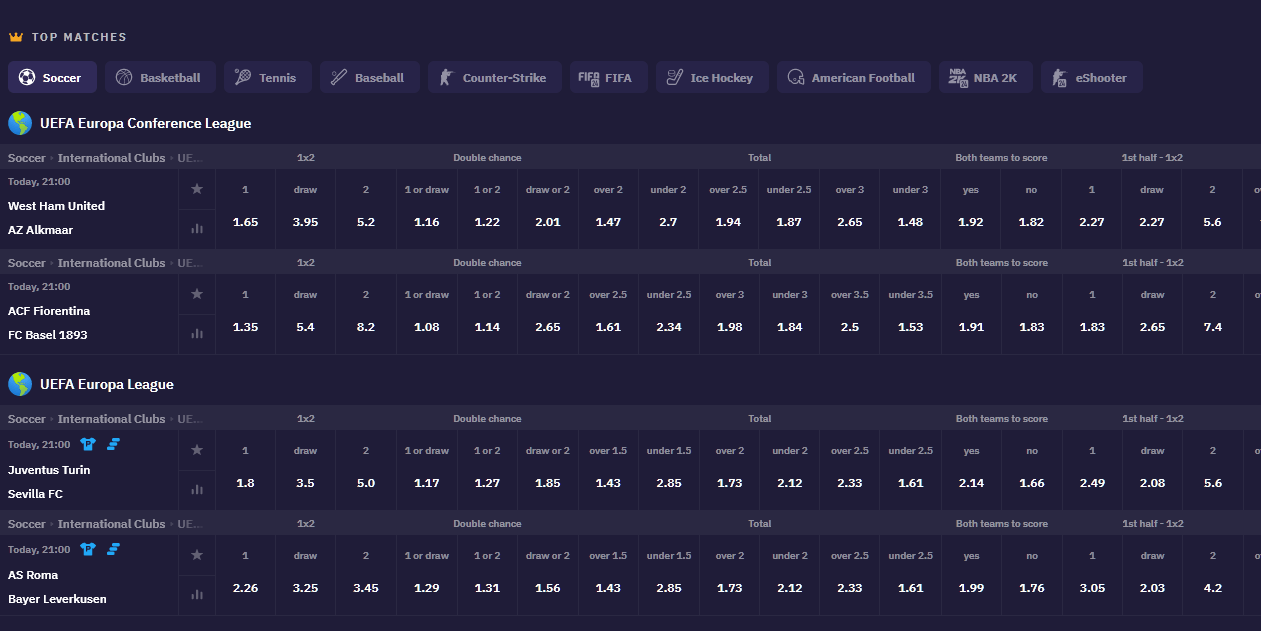
Task: Bet on West Ham win at 1.65
Action: [245, 222]
